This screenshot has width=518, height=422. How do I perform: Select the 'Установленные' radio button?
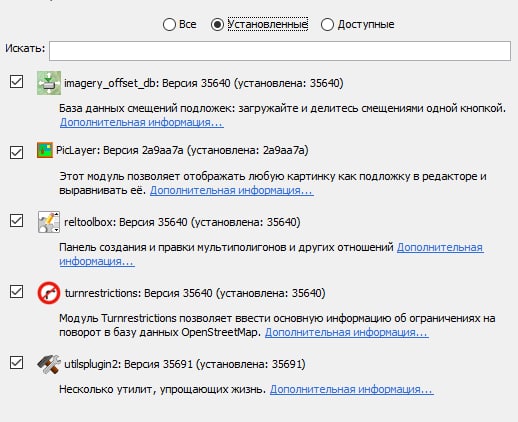[217, 24]
